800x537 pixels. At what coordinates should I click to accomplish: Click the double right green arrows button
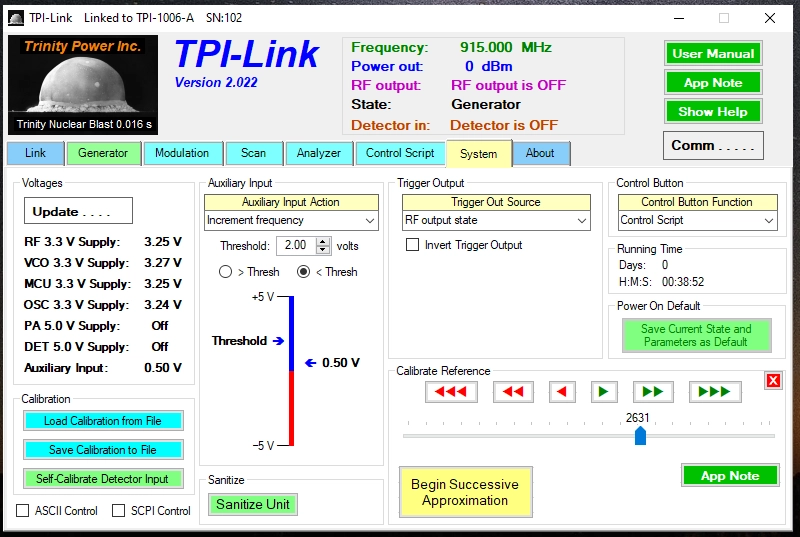tap(653, 392)
